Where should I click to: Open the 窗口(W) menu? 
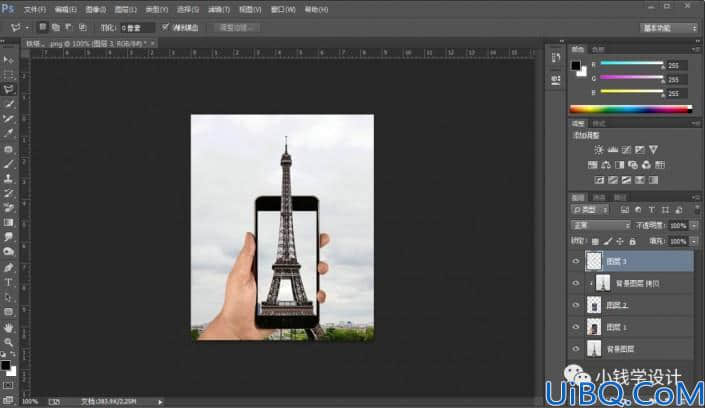283,9
